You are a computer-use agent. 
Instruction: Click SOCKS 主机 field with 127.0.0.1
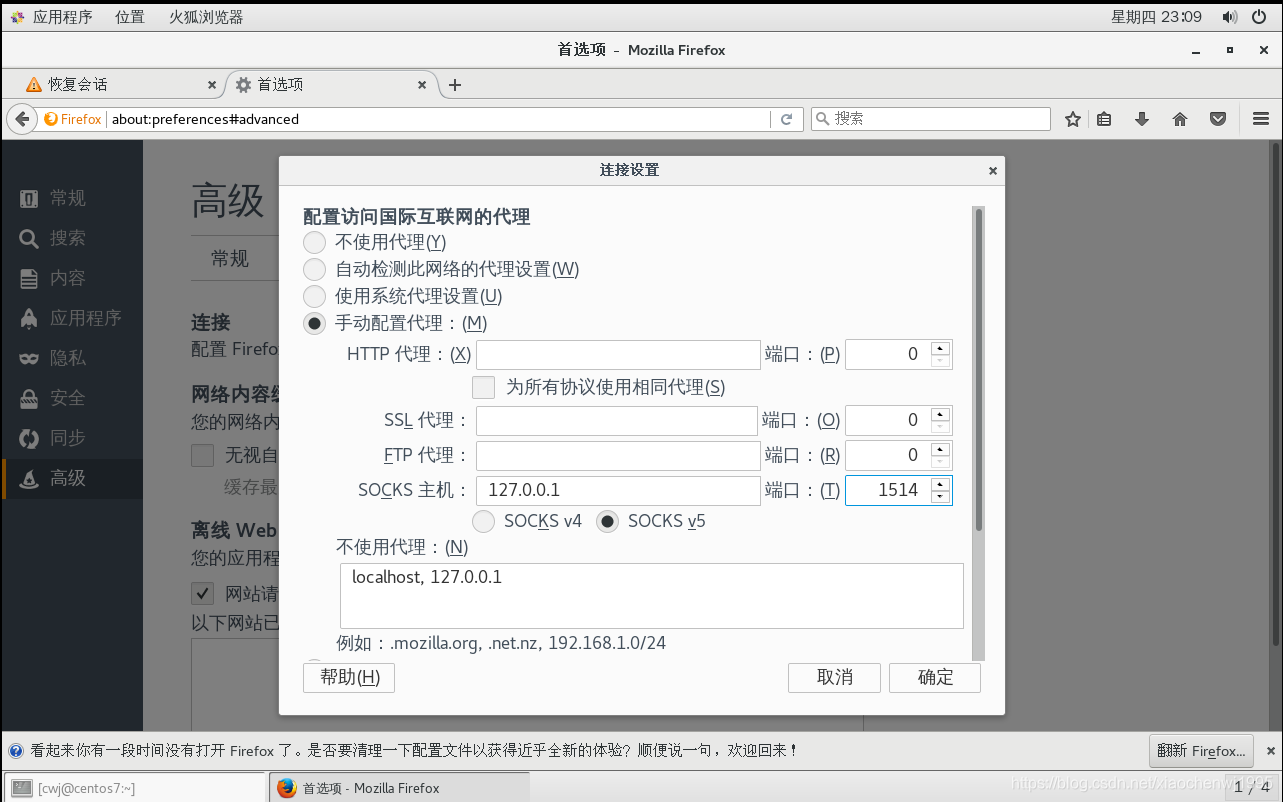(618, 491)
